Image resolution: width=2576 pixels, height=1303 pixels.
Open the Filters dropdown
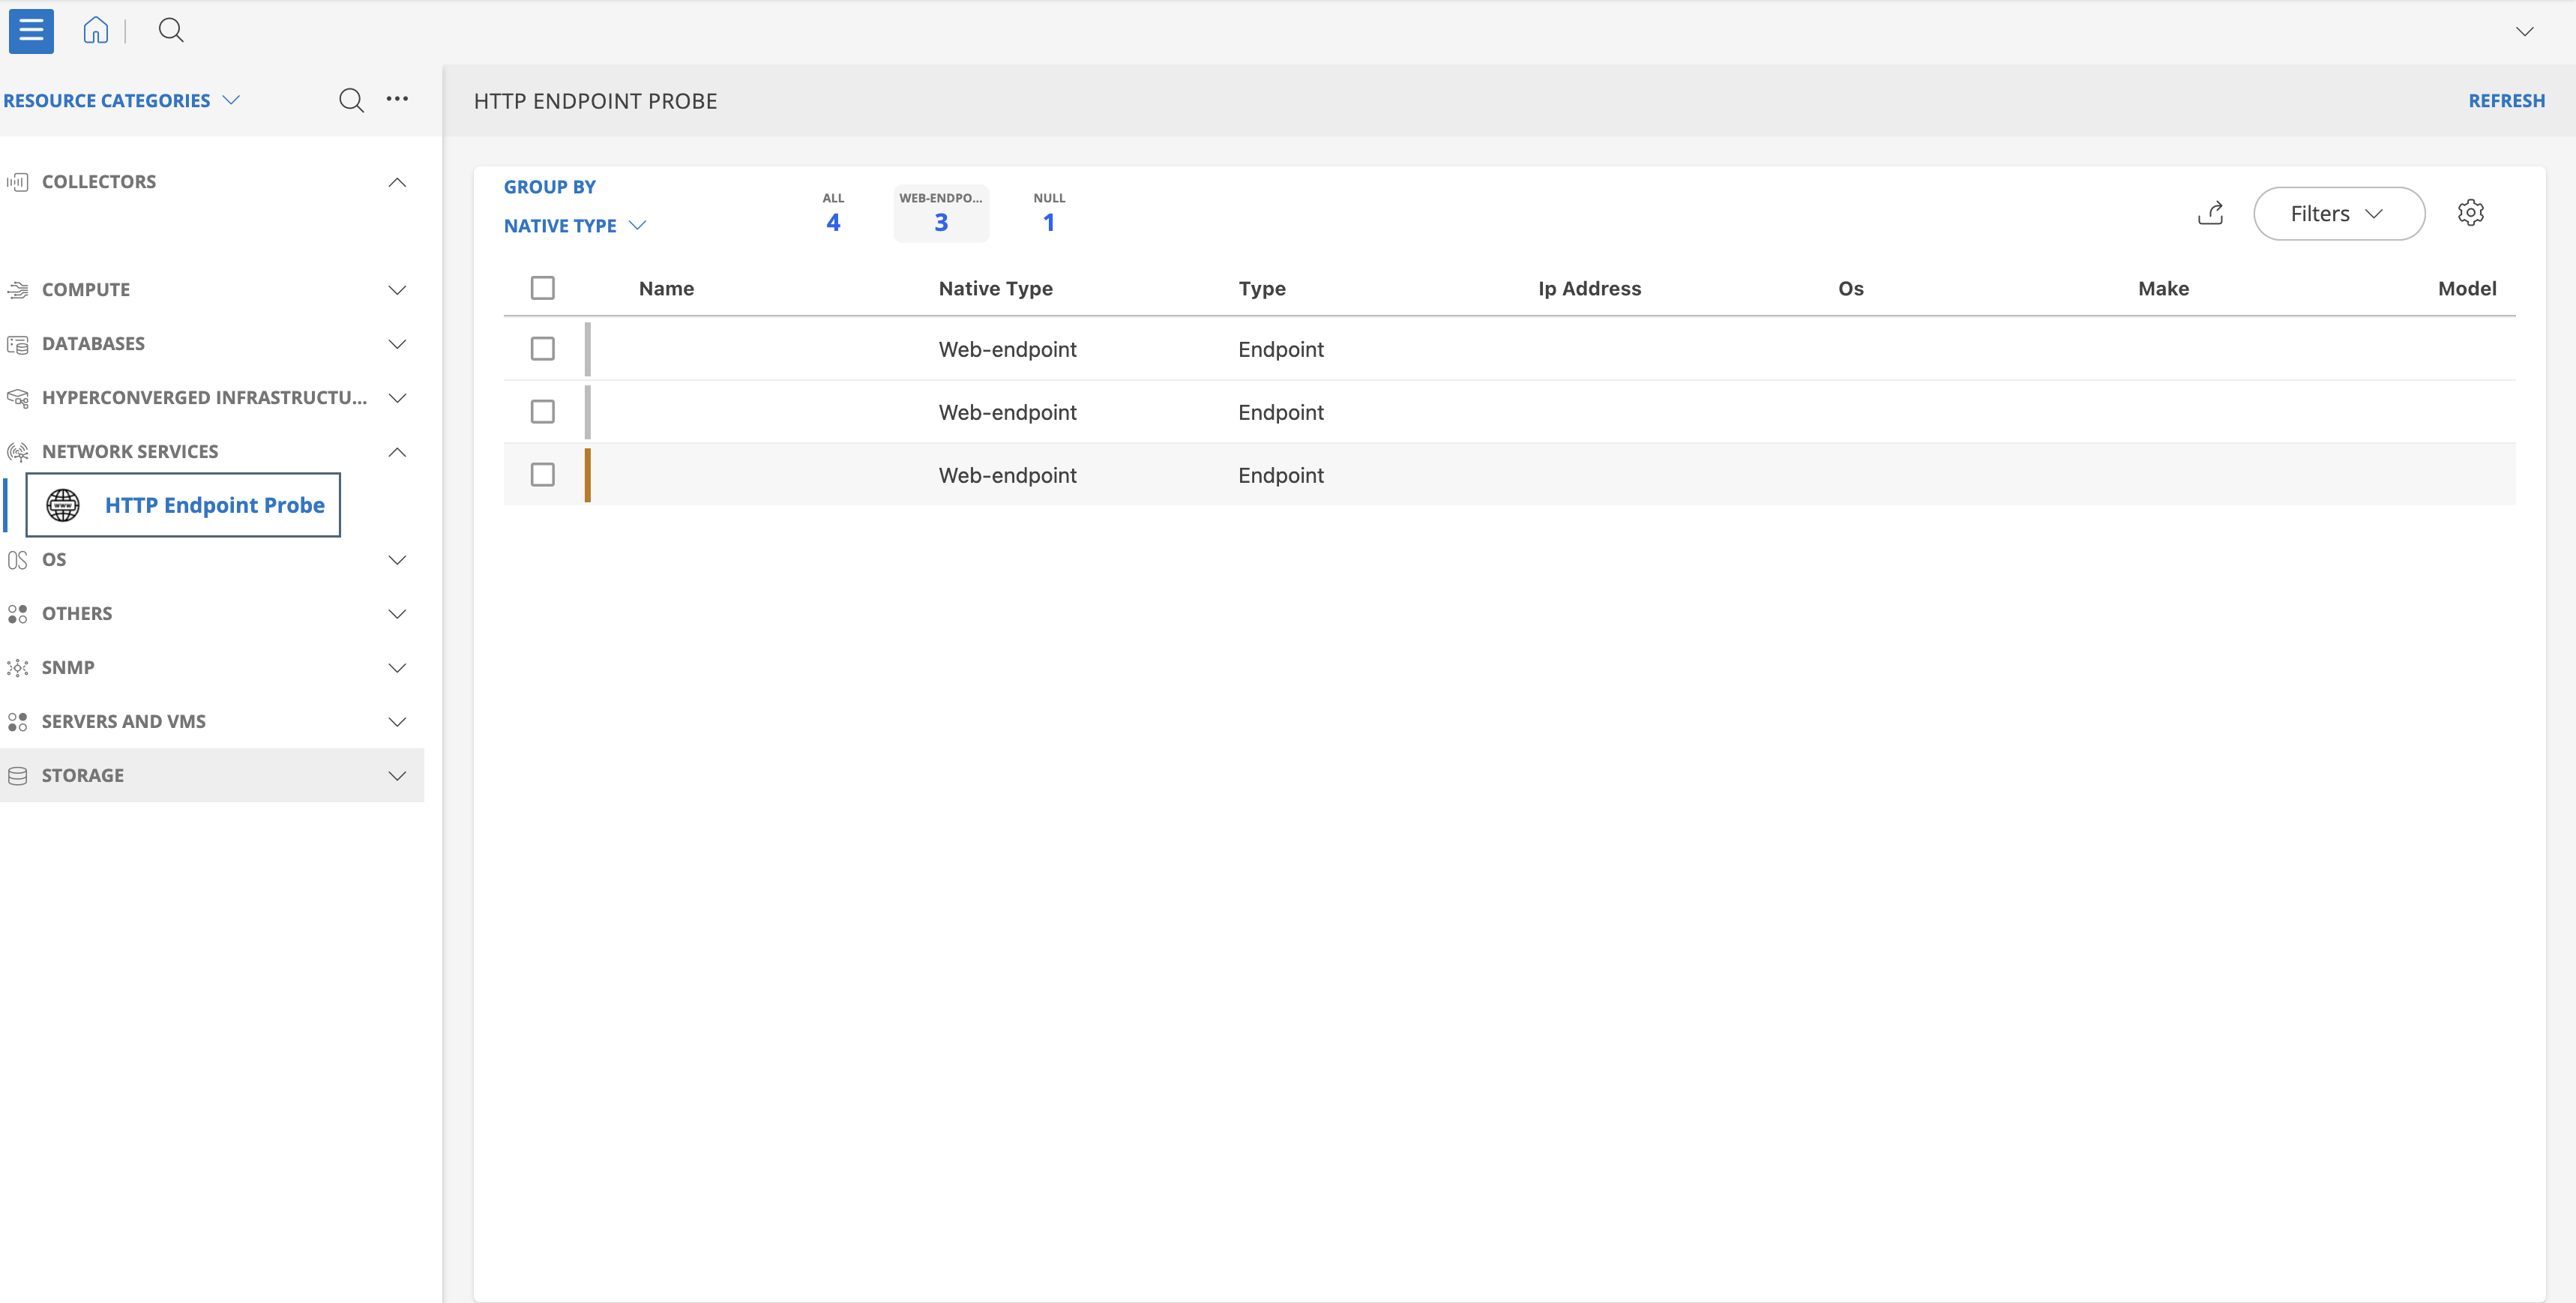(x=2338, y=213)
